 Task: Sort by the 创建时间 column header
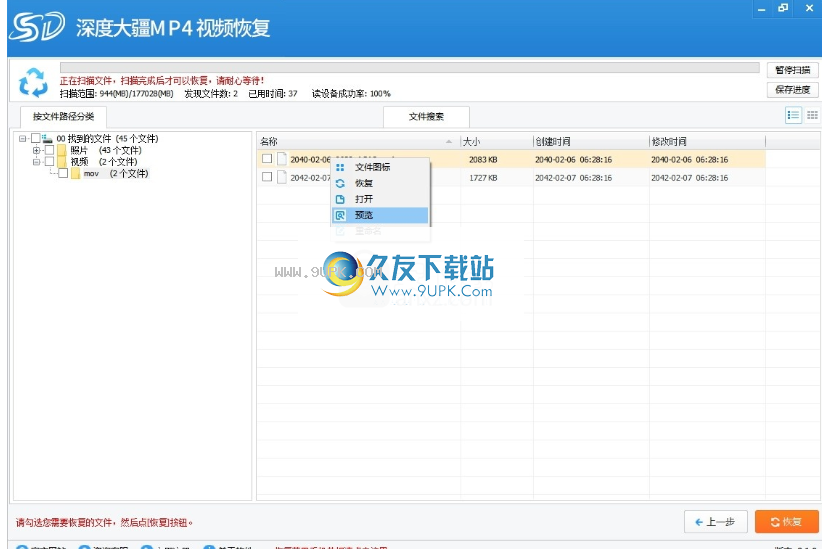tap(591, 142)
